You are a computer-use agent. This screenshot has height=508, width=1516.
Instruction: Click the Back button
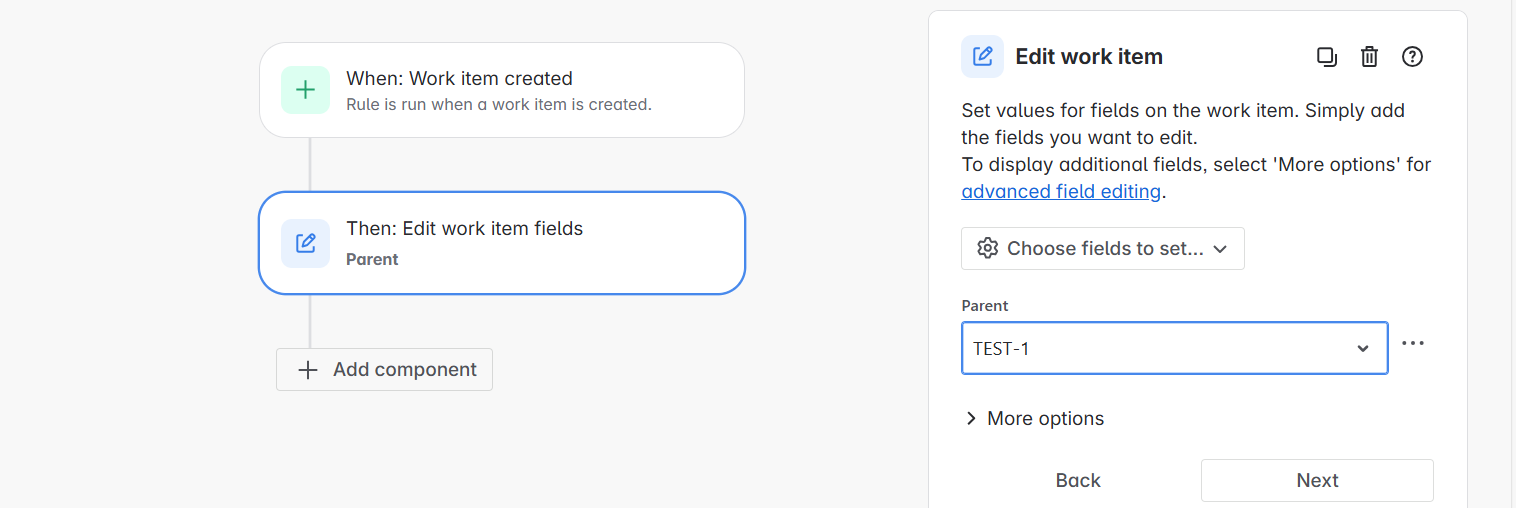(1078, 480)
